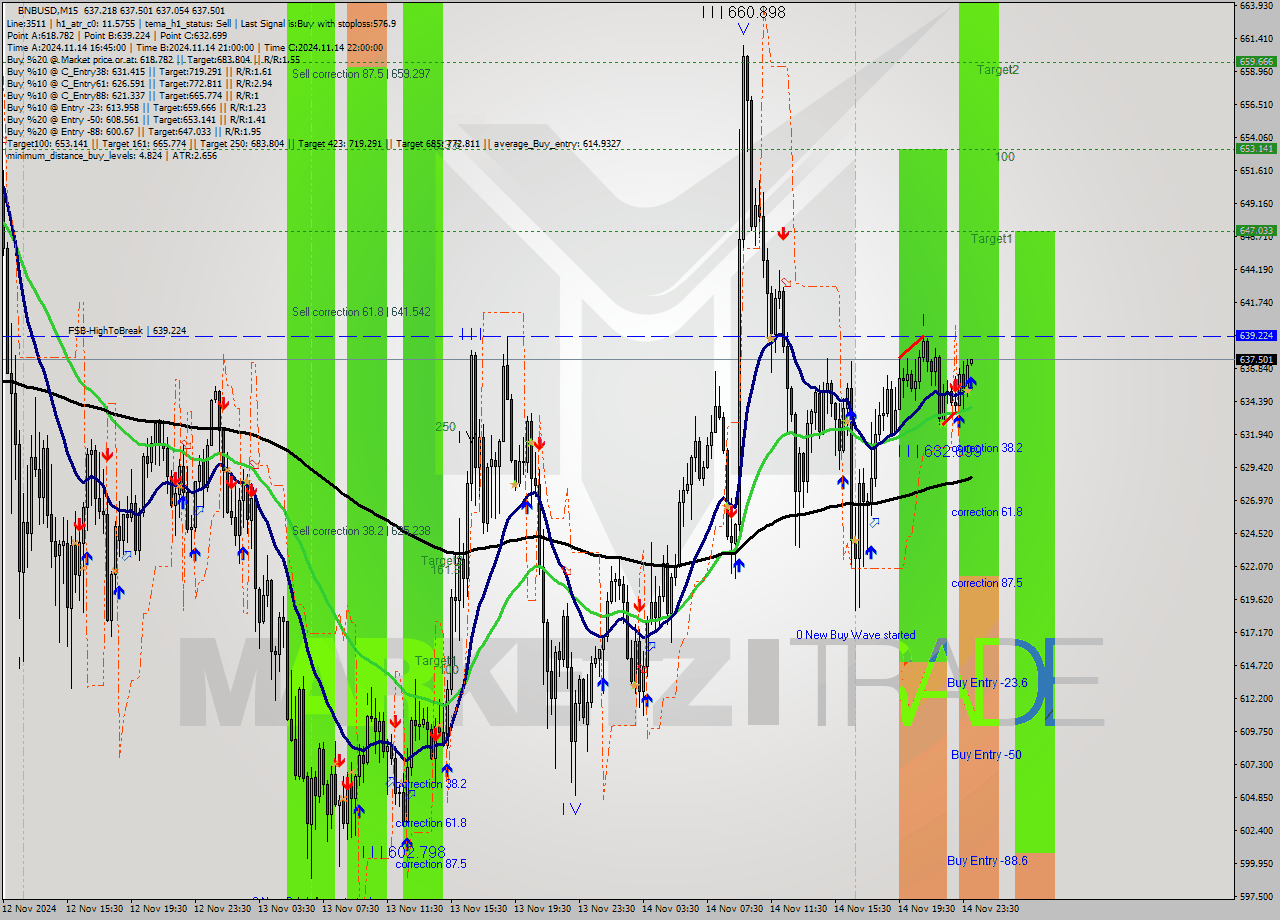Viewport: 1280px width, 920px height.
Task: Click the 604.850 price axis label
Action: (1256, 798)
